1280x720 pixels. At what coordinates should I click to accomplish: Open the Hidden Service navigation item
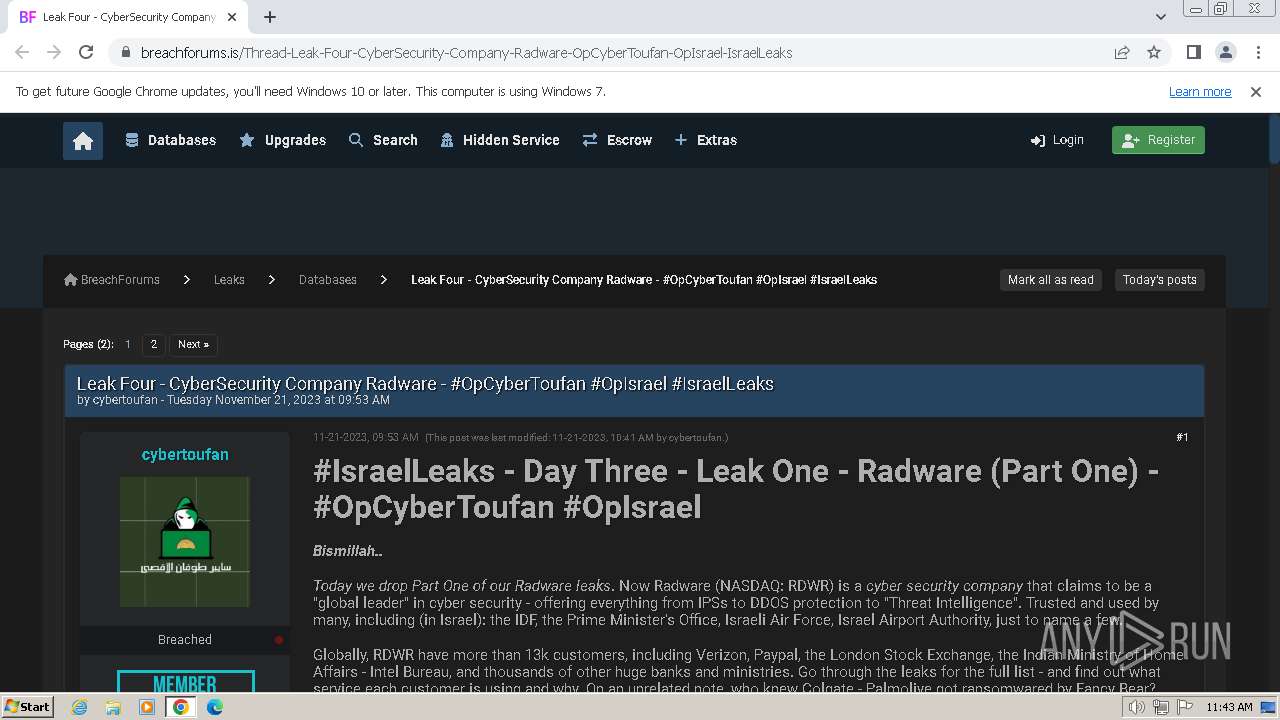499,141
